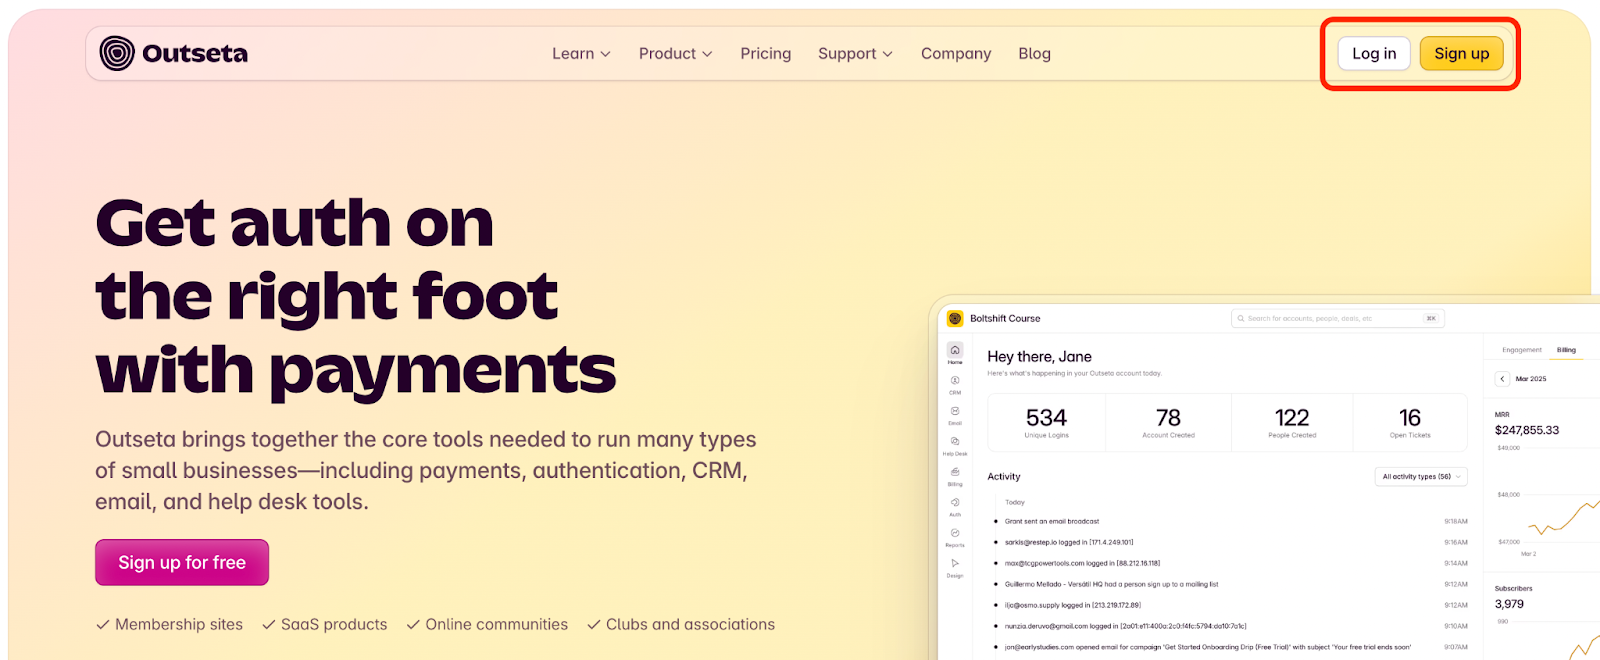The width and height of the screenshot is (1600, 660).
Task: Click the 78 Account Created stat
Action: click(x=1168, y=422)
